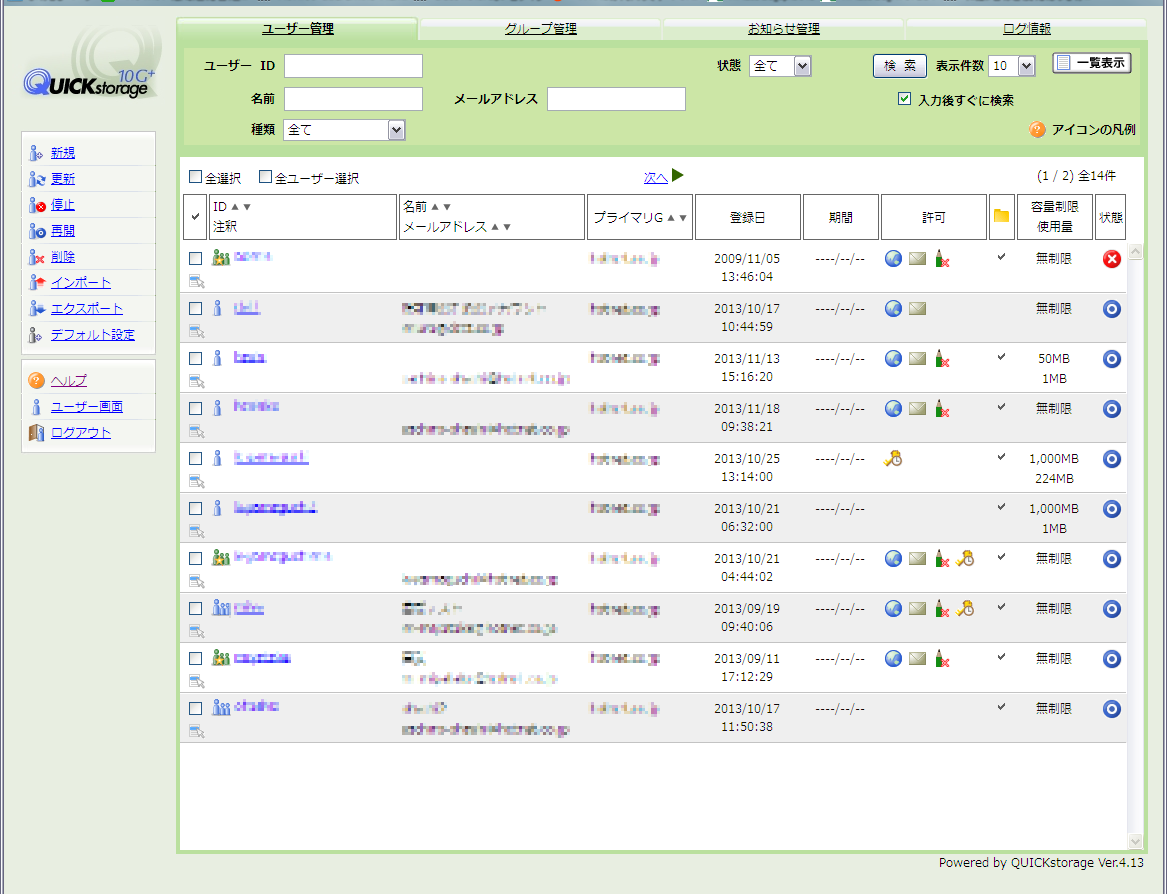Click the ログアウト door icon
This screenshot has width=1167, height=894.
(x=36, y=432)
